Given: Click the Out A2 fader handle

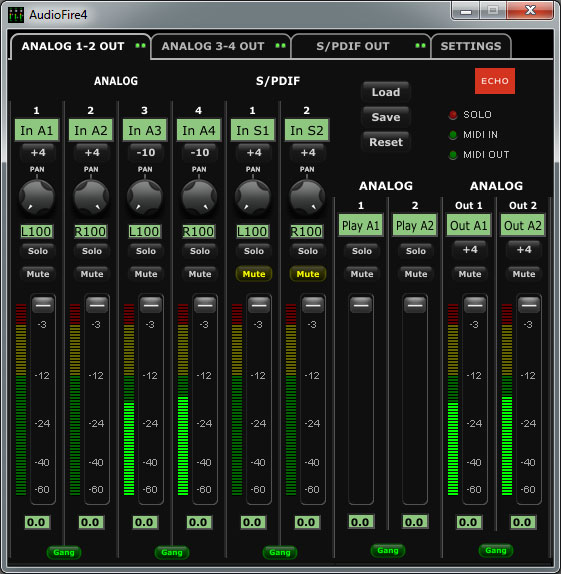Looking at the screenshot, I should (x=529, y=305).
